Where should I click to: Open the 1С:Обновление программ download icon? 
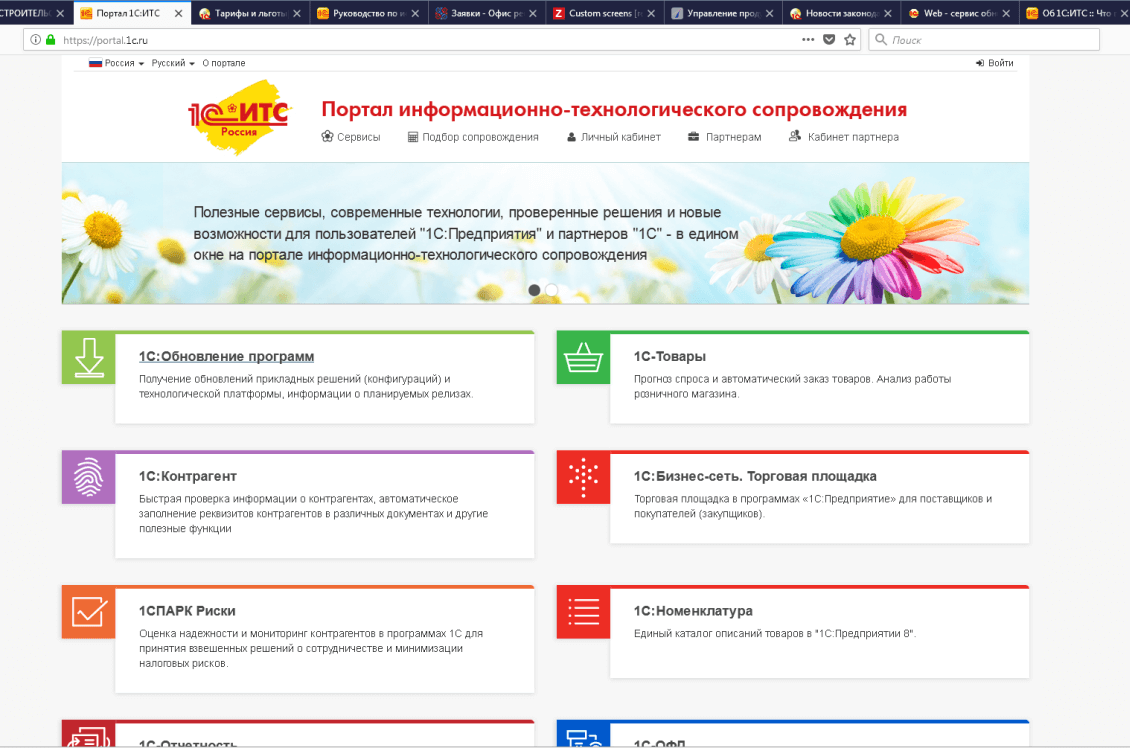click(x=89, y=357)
